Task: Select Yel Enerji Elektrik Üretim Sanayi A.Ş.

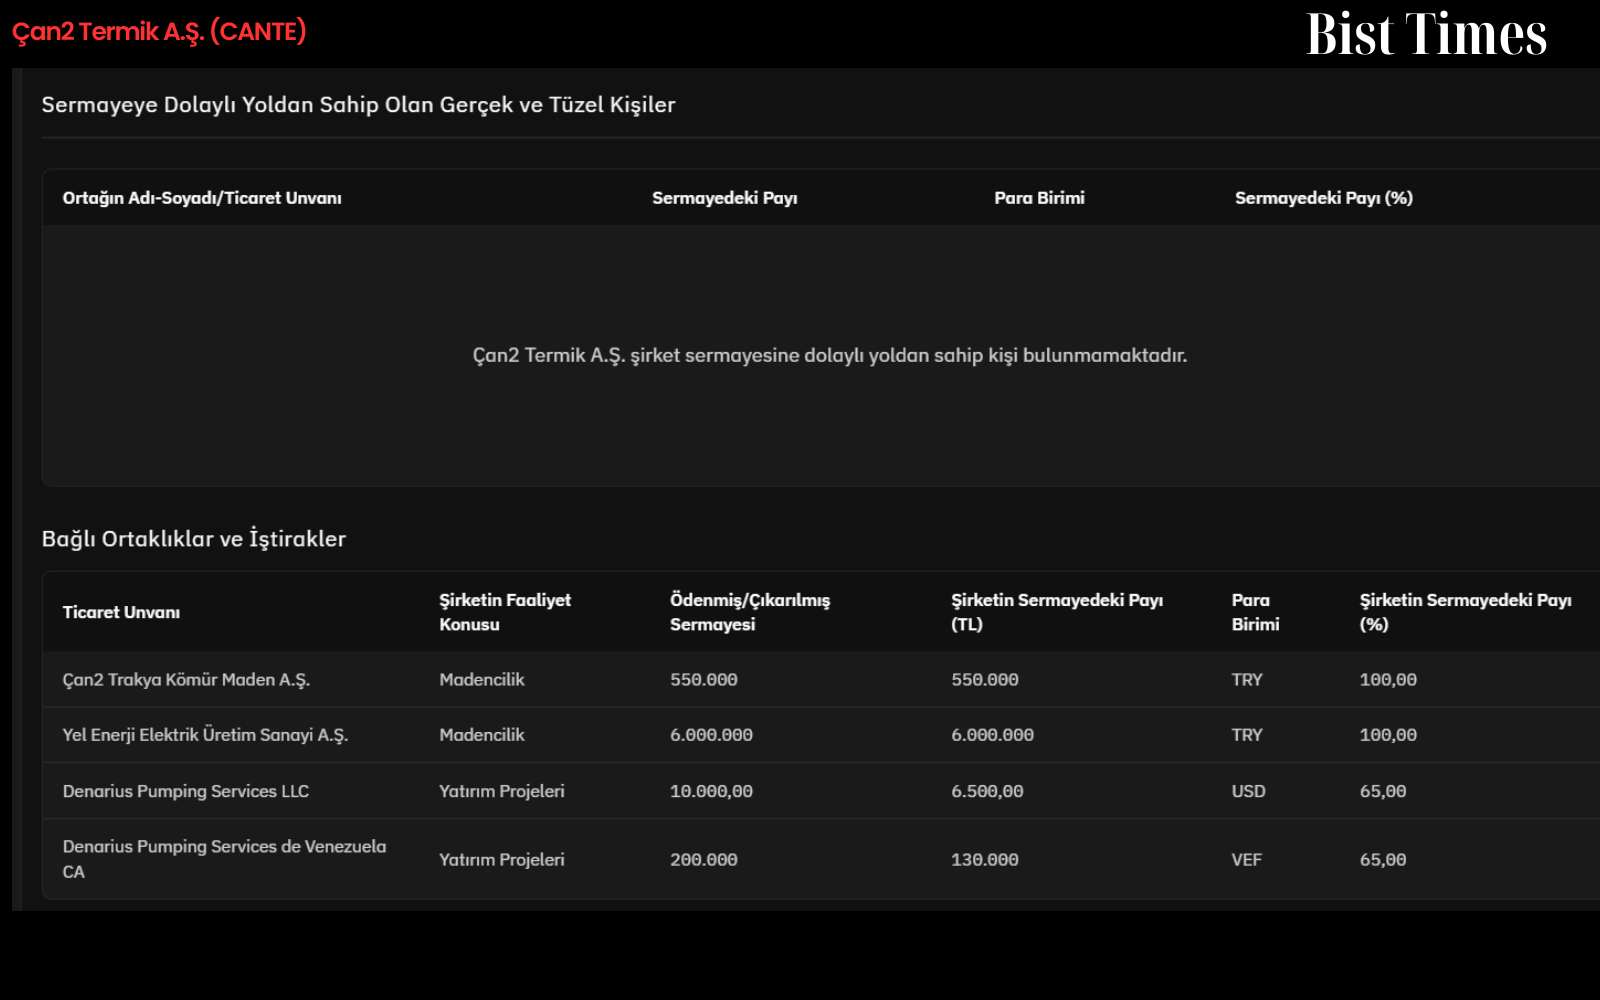Action: pos(205,735)
